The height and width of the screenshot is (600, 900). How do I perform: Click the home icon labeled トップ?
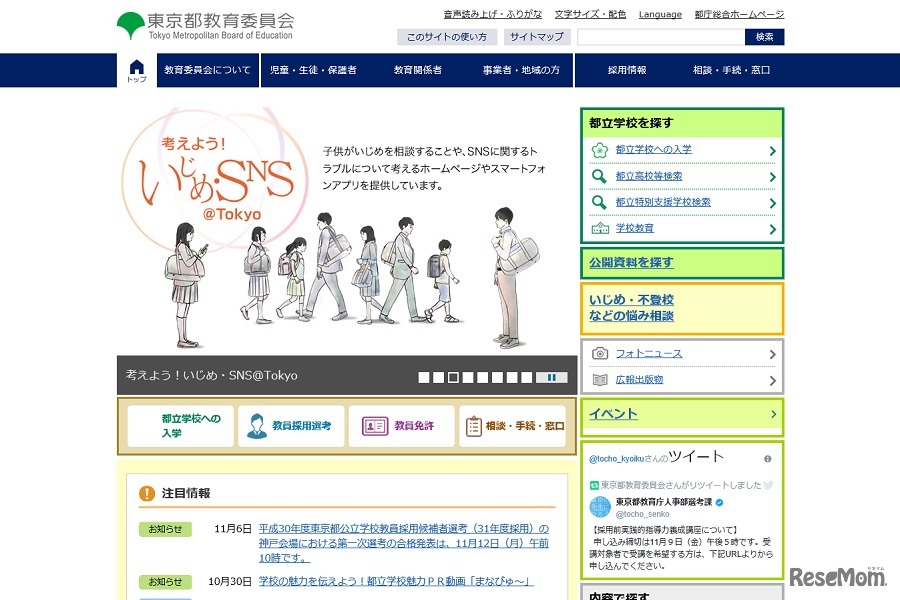[136, 70]
